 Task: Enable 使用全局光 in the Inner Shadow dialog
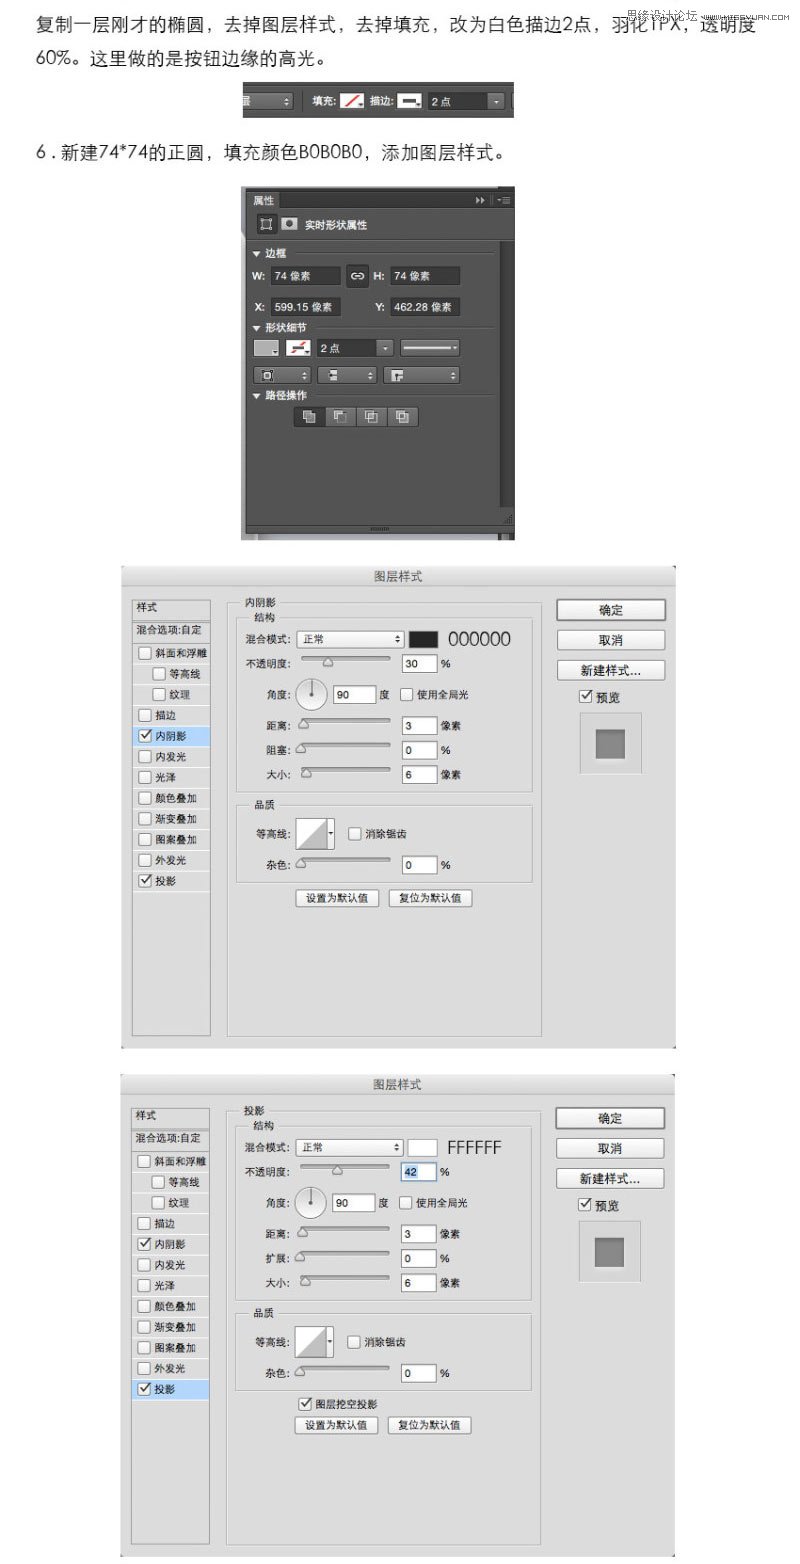point(406,694)
